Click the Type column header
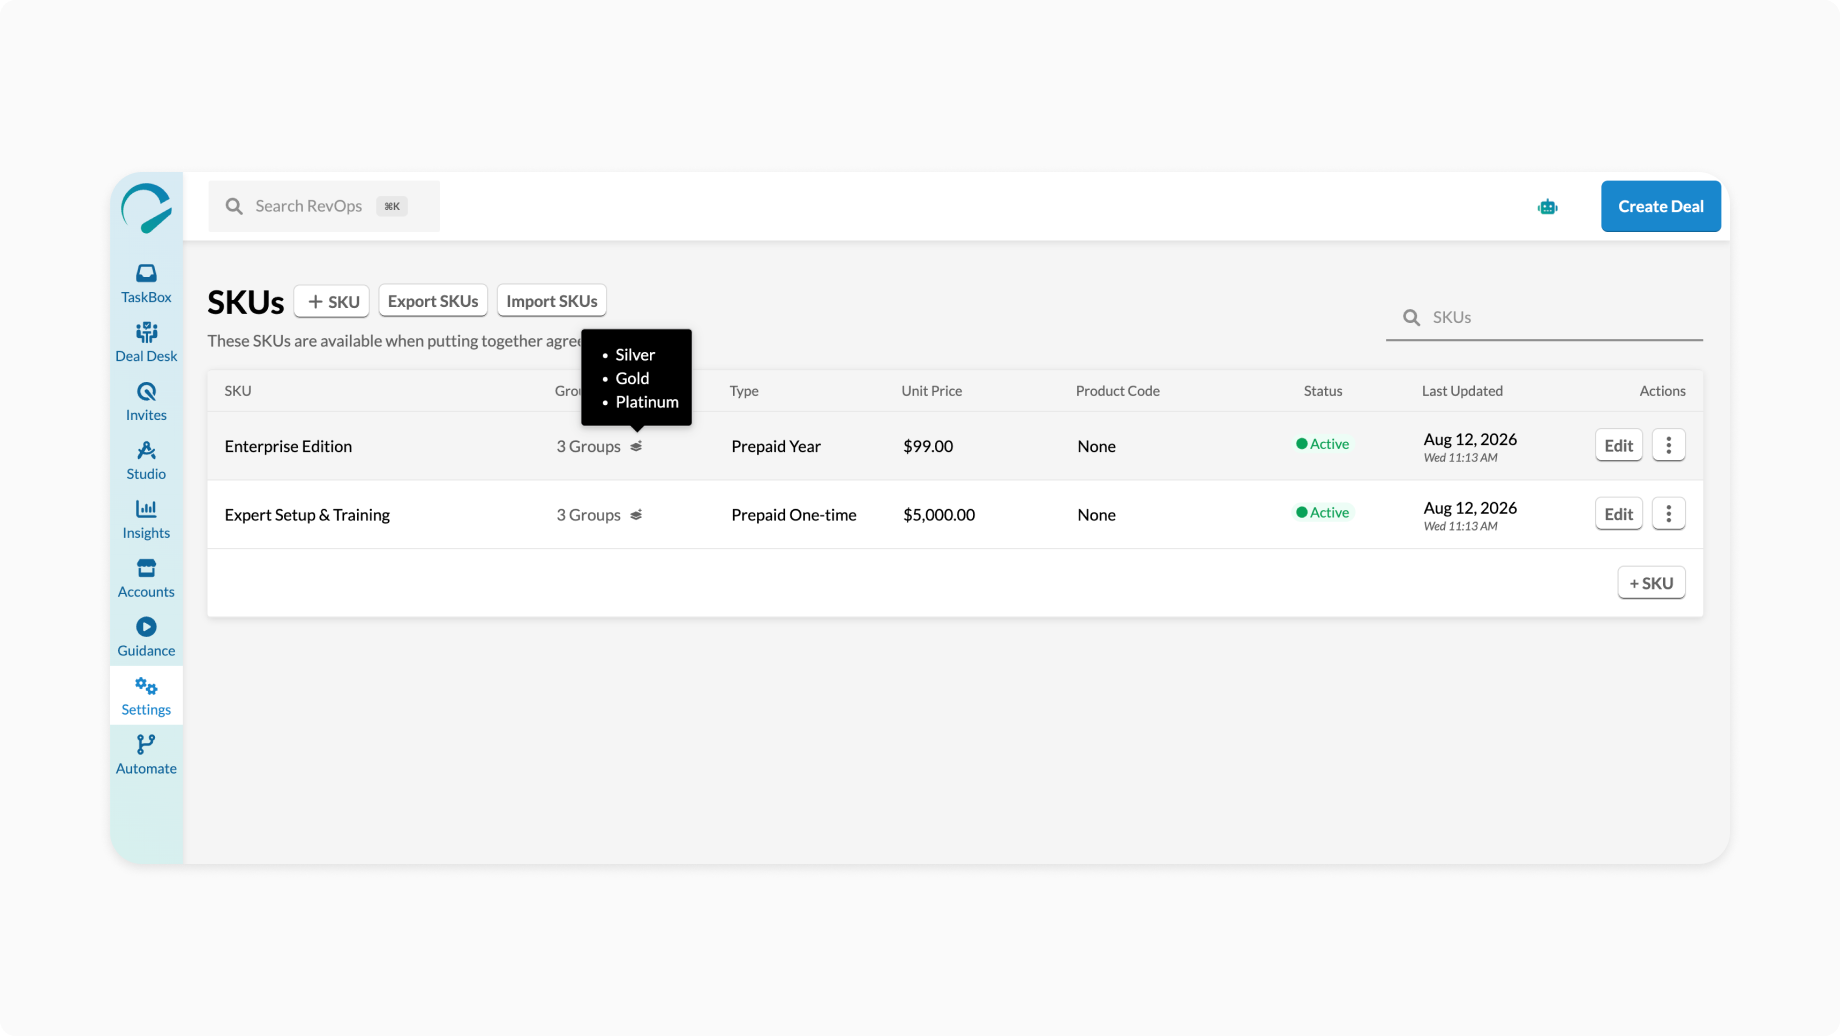The height and width of the screenshot is (1036, 1840). 744,391
